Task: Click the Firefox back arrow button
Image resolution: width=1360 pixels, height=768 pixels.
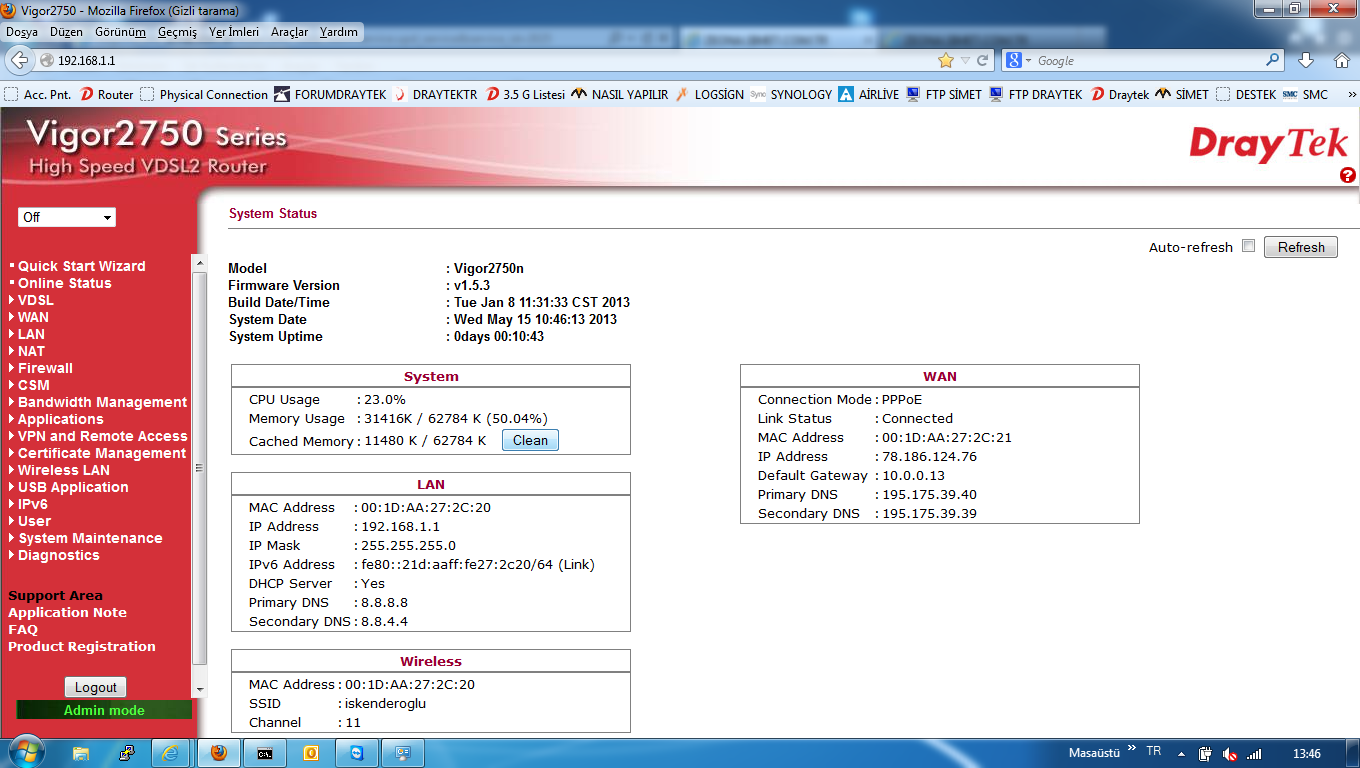Action: [x=18, y=61]
